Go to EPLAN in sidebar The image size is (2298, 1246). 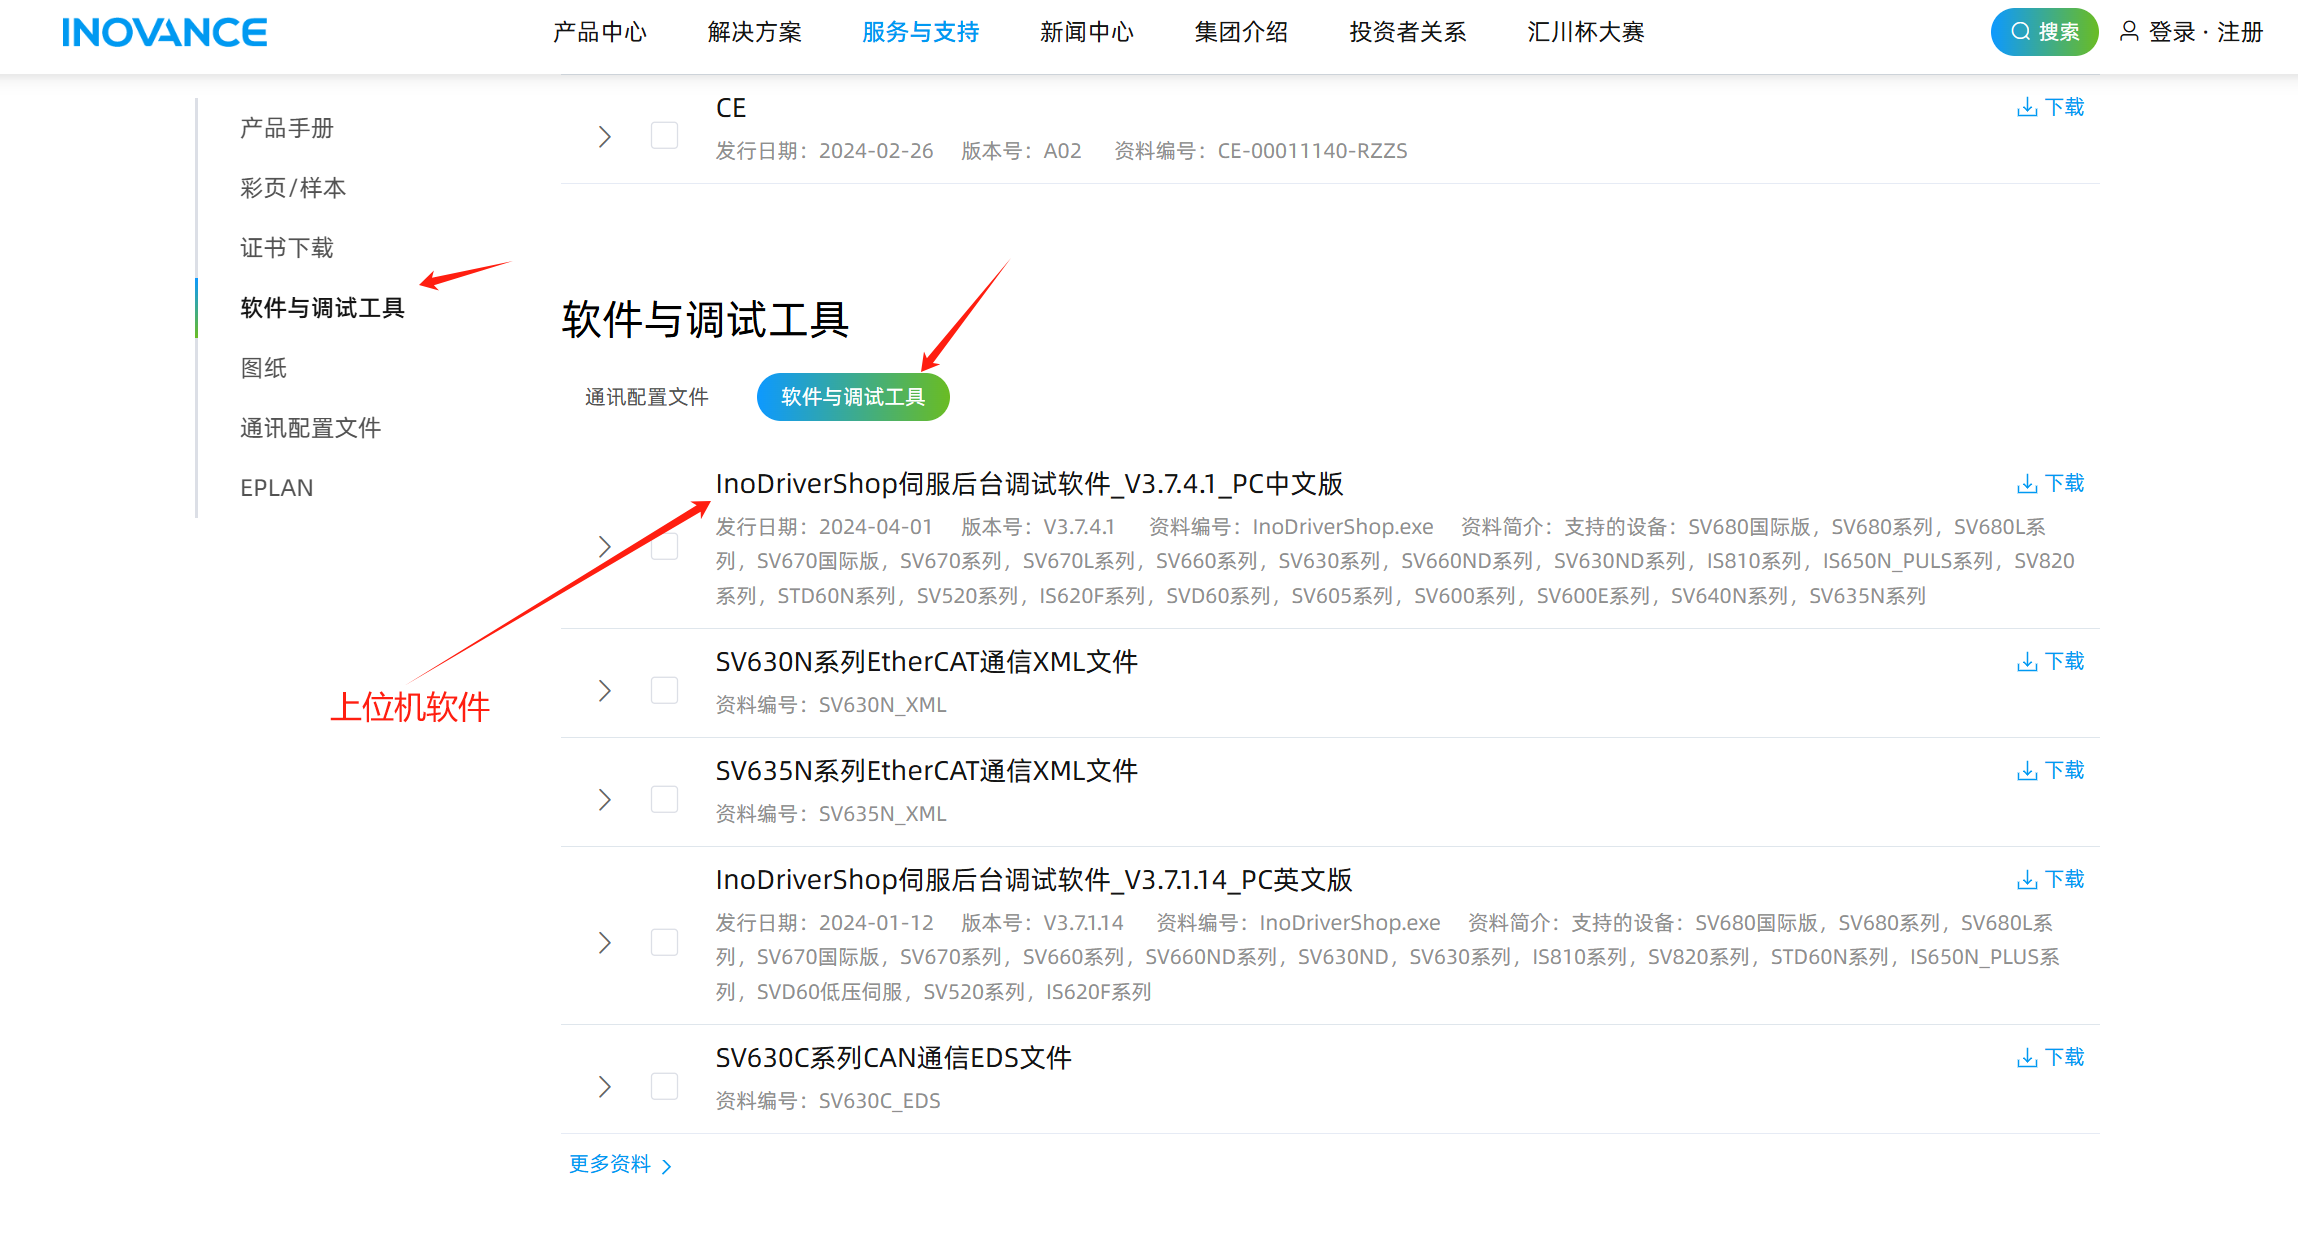click(277, 488)
